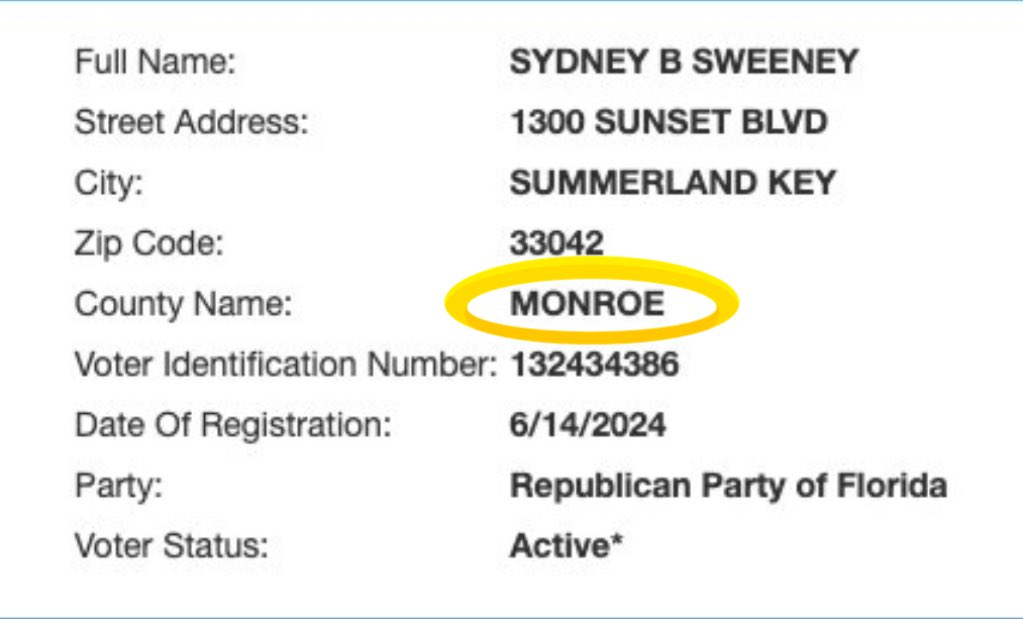
Task: Select Republican Party of Florida text
Action: 728,486
